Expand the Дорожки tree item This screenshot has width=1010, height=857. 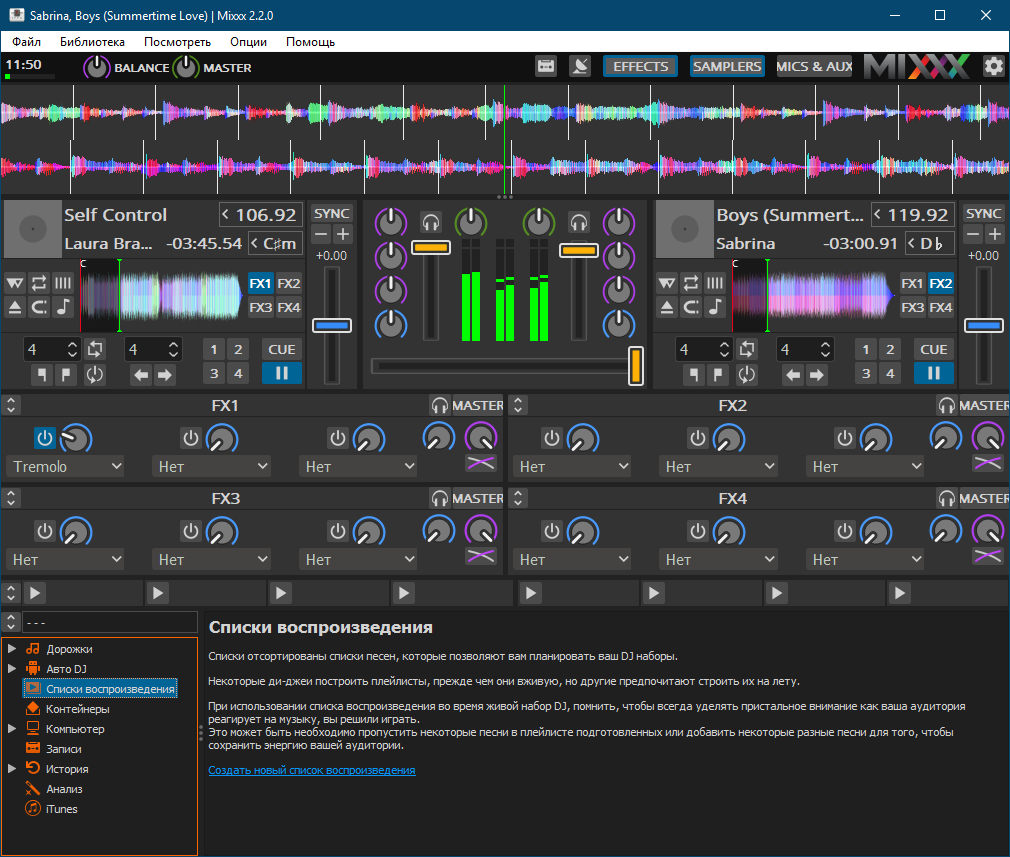pyautogui.click(x=12, y=649)
